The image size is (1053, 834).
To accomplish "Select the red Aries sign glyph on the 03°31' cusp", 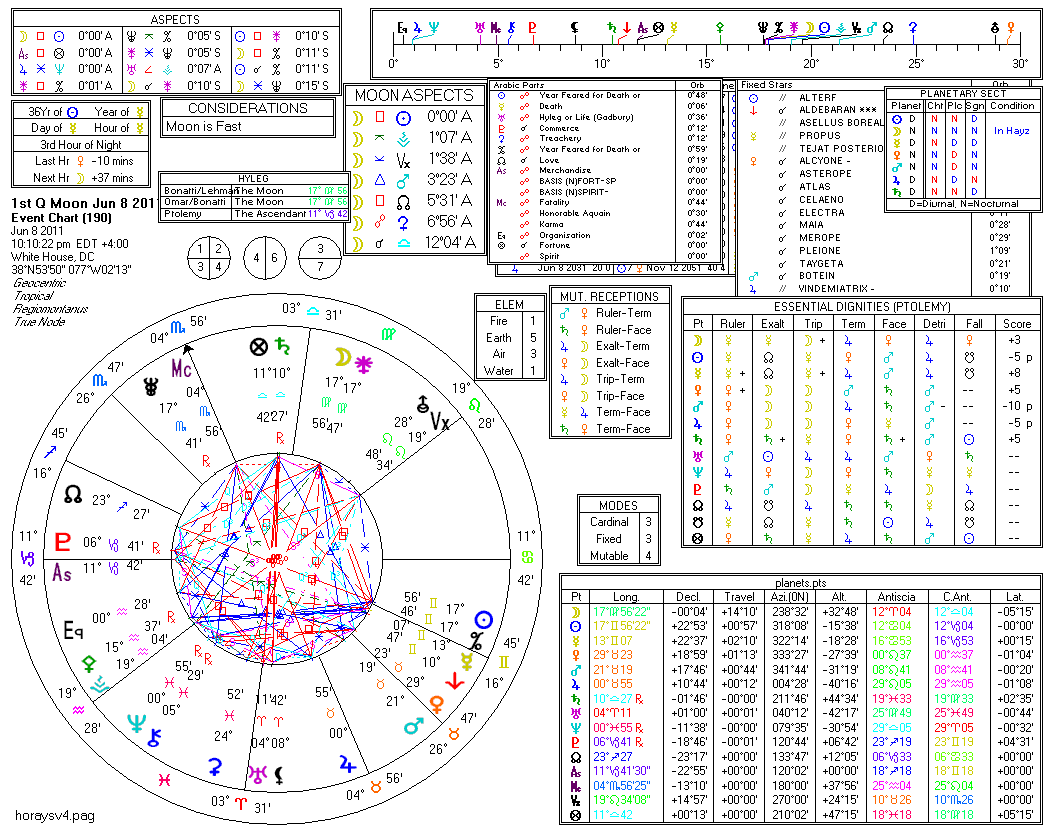I will click(x=240, y=804).
